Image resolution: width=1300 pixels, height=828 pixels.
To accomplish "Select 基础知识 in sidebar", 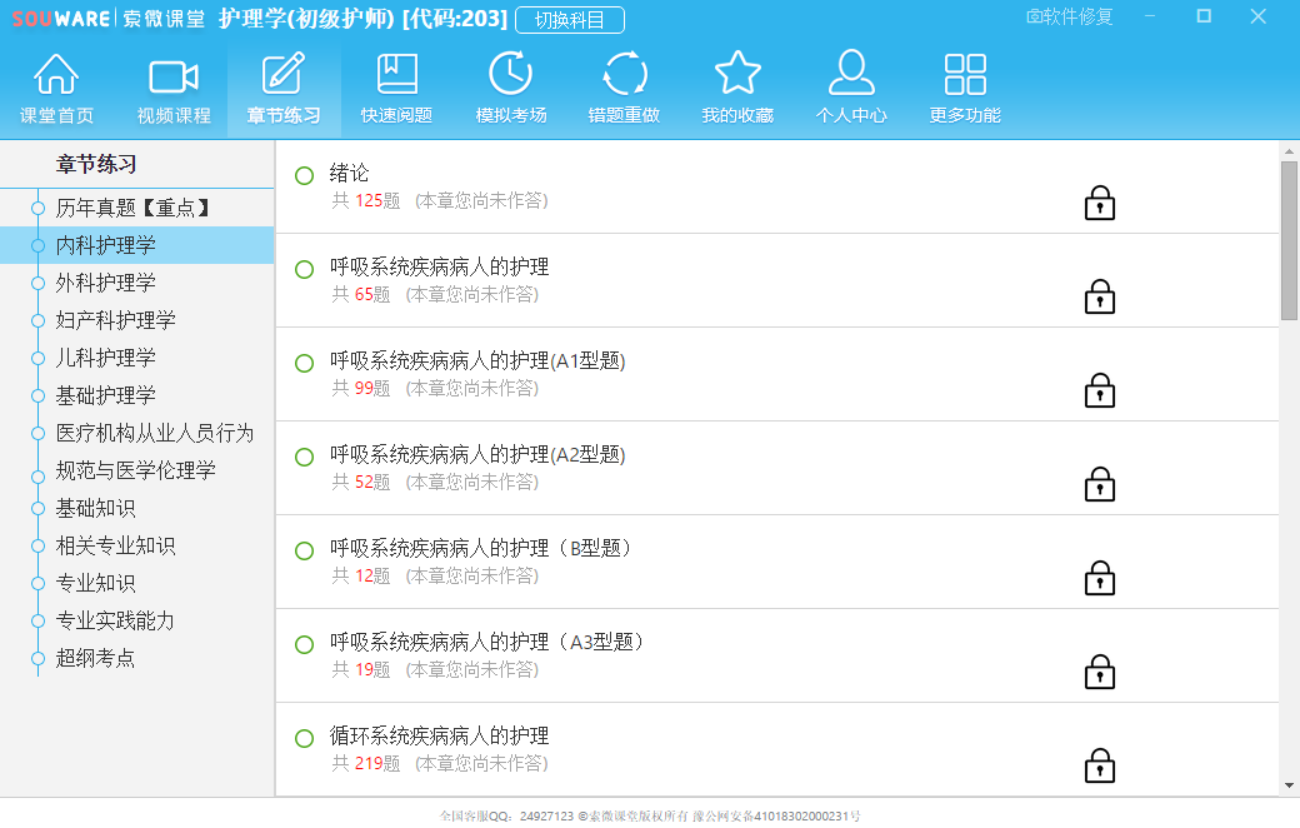I will [x=137, y=508].
